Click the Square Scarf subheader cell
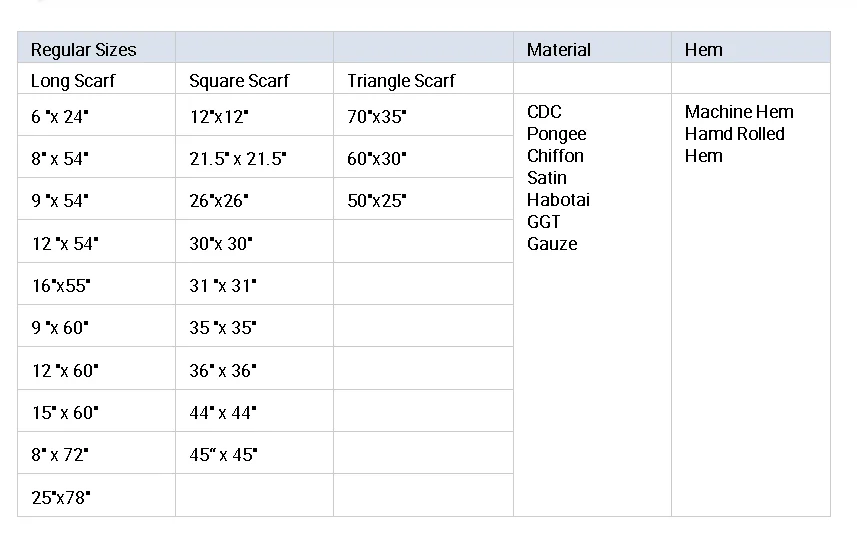Screen dimensions: 857x535 pyautogui.click(x=239, y=81)
